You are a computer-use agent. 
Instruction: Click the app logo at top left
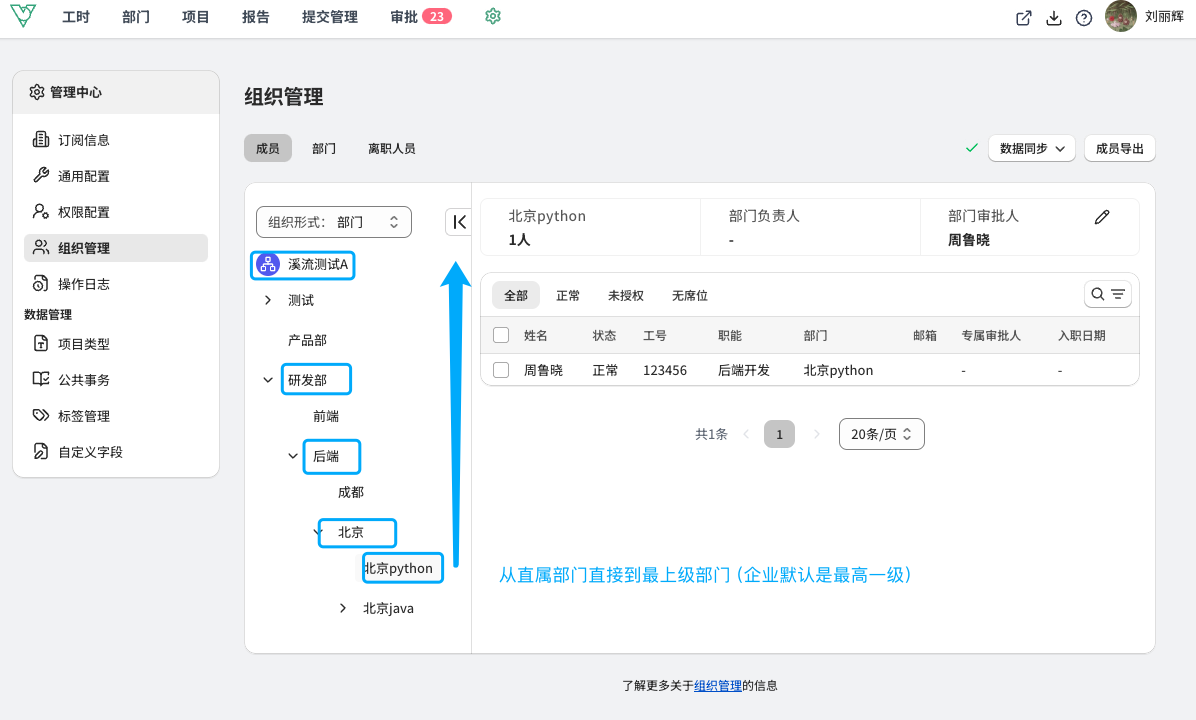pyautogui.click(x=23, y=15)
